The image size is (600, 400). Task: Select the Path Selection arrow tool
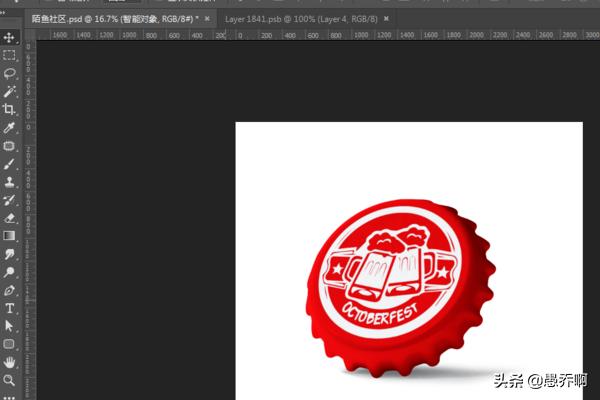click(10, 326)
